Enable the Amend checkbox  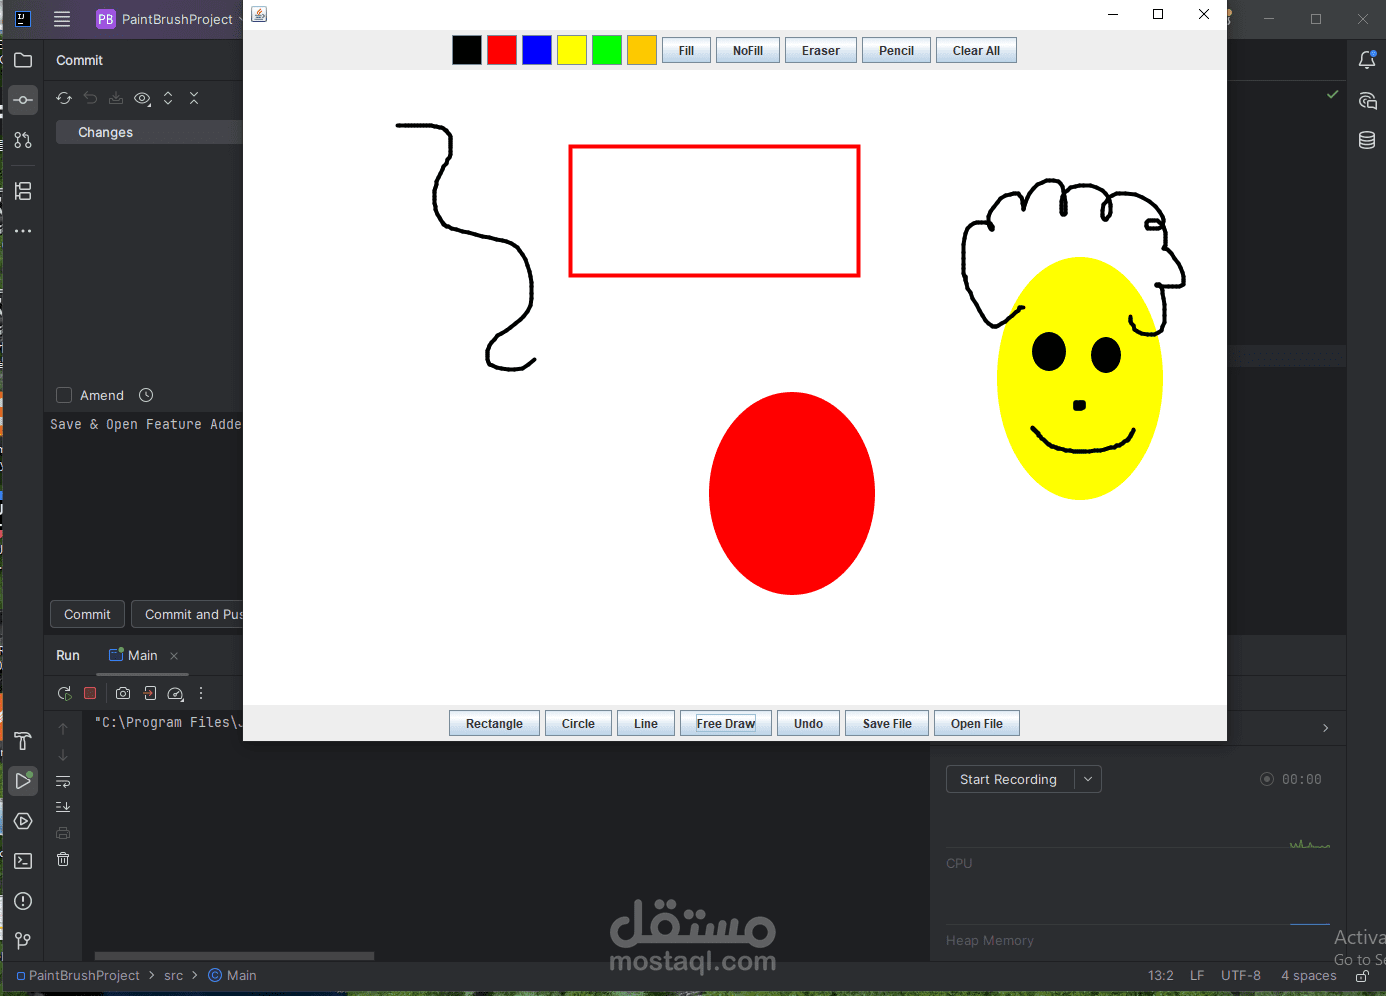pyautogui.click(x=64, y=395)
